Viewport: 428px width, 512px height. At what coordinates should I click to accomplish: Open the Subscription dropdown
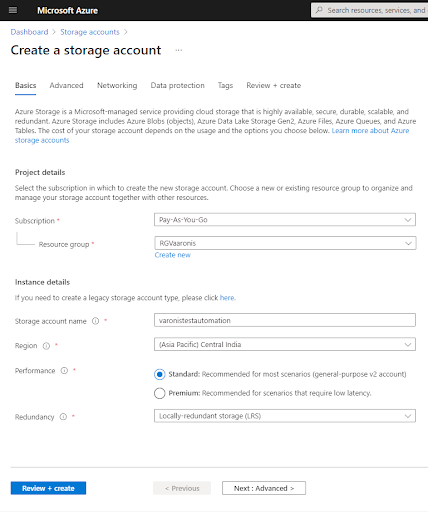click(x=285, y=220)
